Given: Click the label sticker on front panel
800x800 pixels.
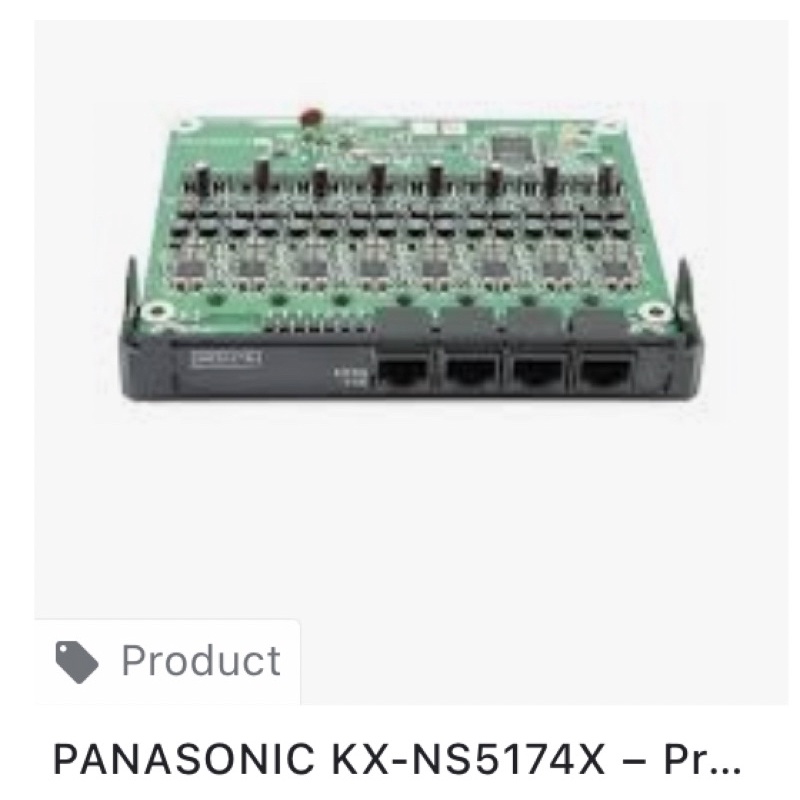Looking at the screenshot, I should [x=226, y=358].
